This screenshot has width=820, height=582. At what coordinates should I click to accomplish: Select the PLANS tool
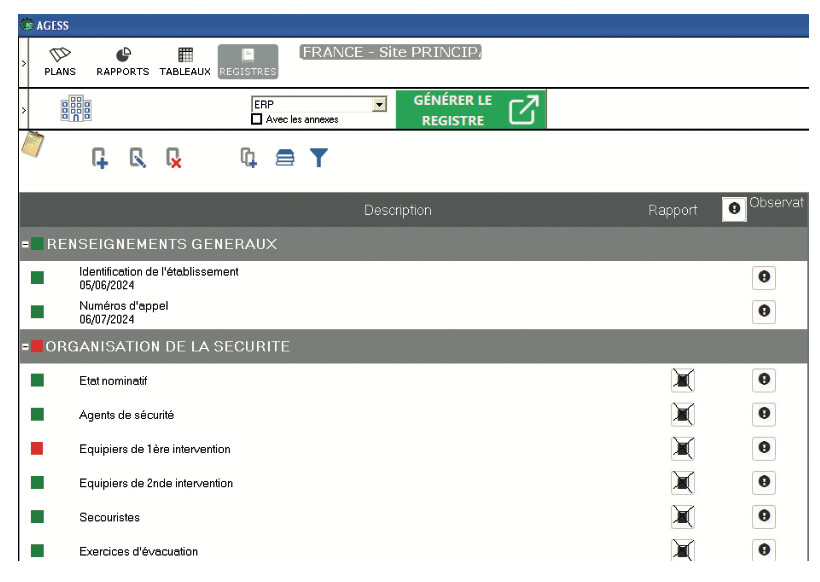(62, 60)
